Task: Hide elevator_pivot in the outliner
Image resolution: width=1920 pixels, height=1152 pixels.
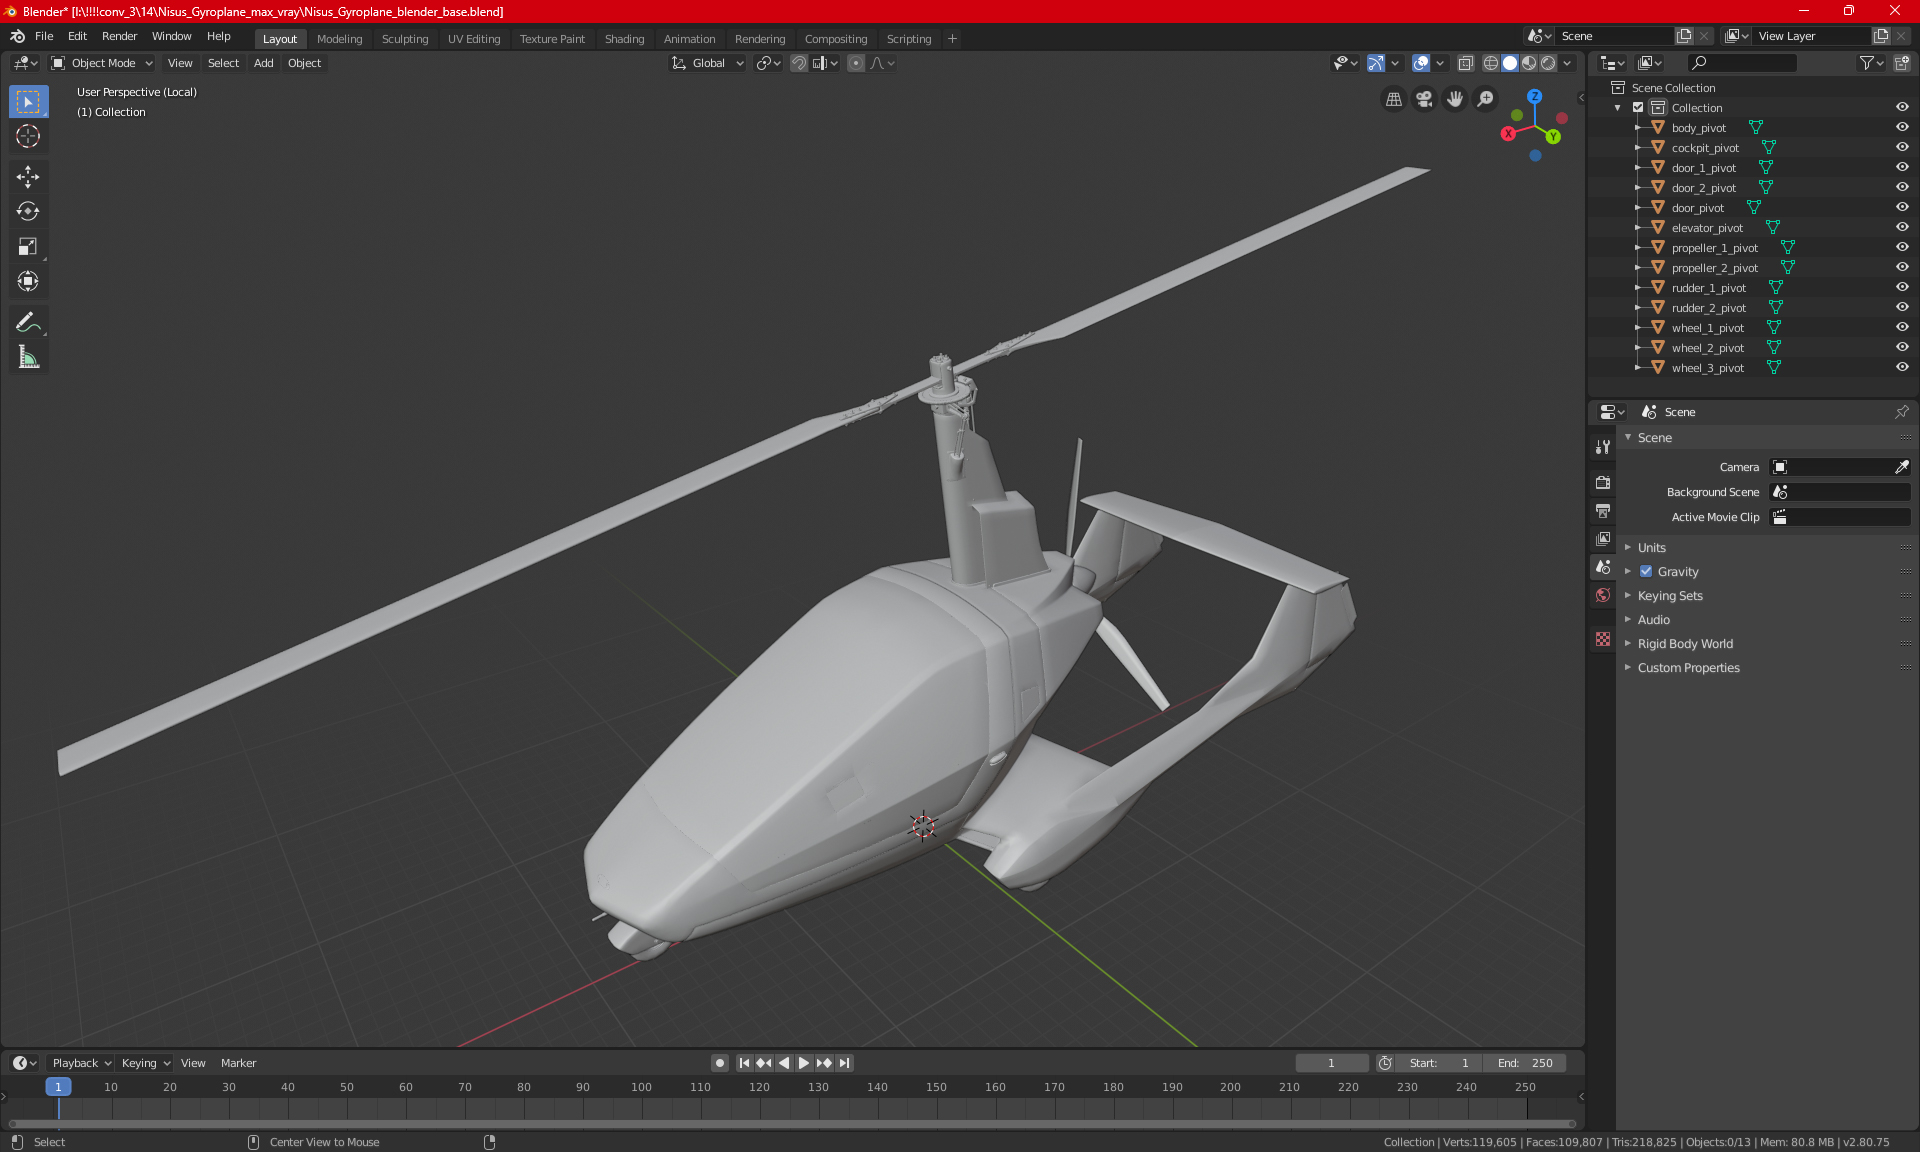Action: pos(1902,227)
